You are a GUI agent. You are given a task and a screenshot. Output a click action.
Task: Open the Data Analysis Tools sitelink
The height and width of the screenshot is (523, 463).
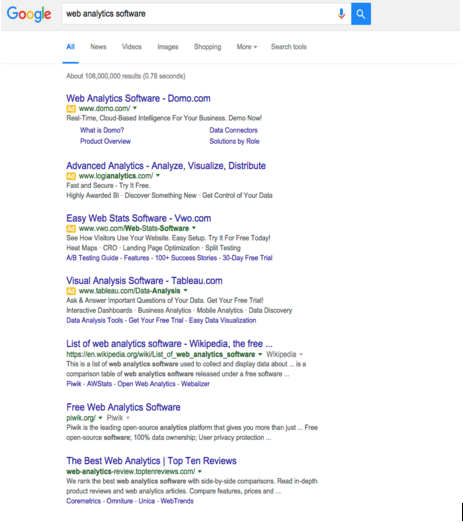(x=94, y=320)
